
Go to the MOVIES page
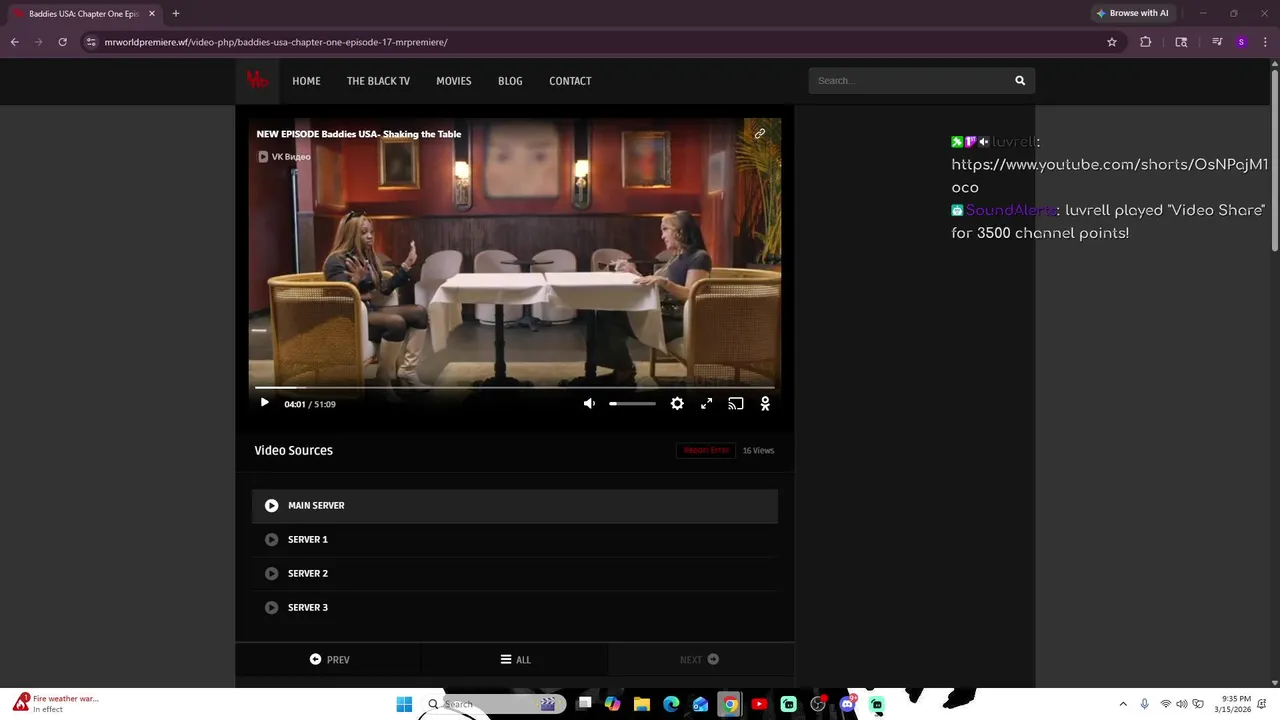point(453,81)
